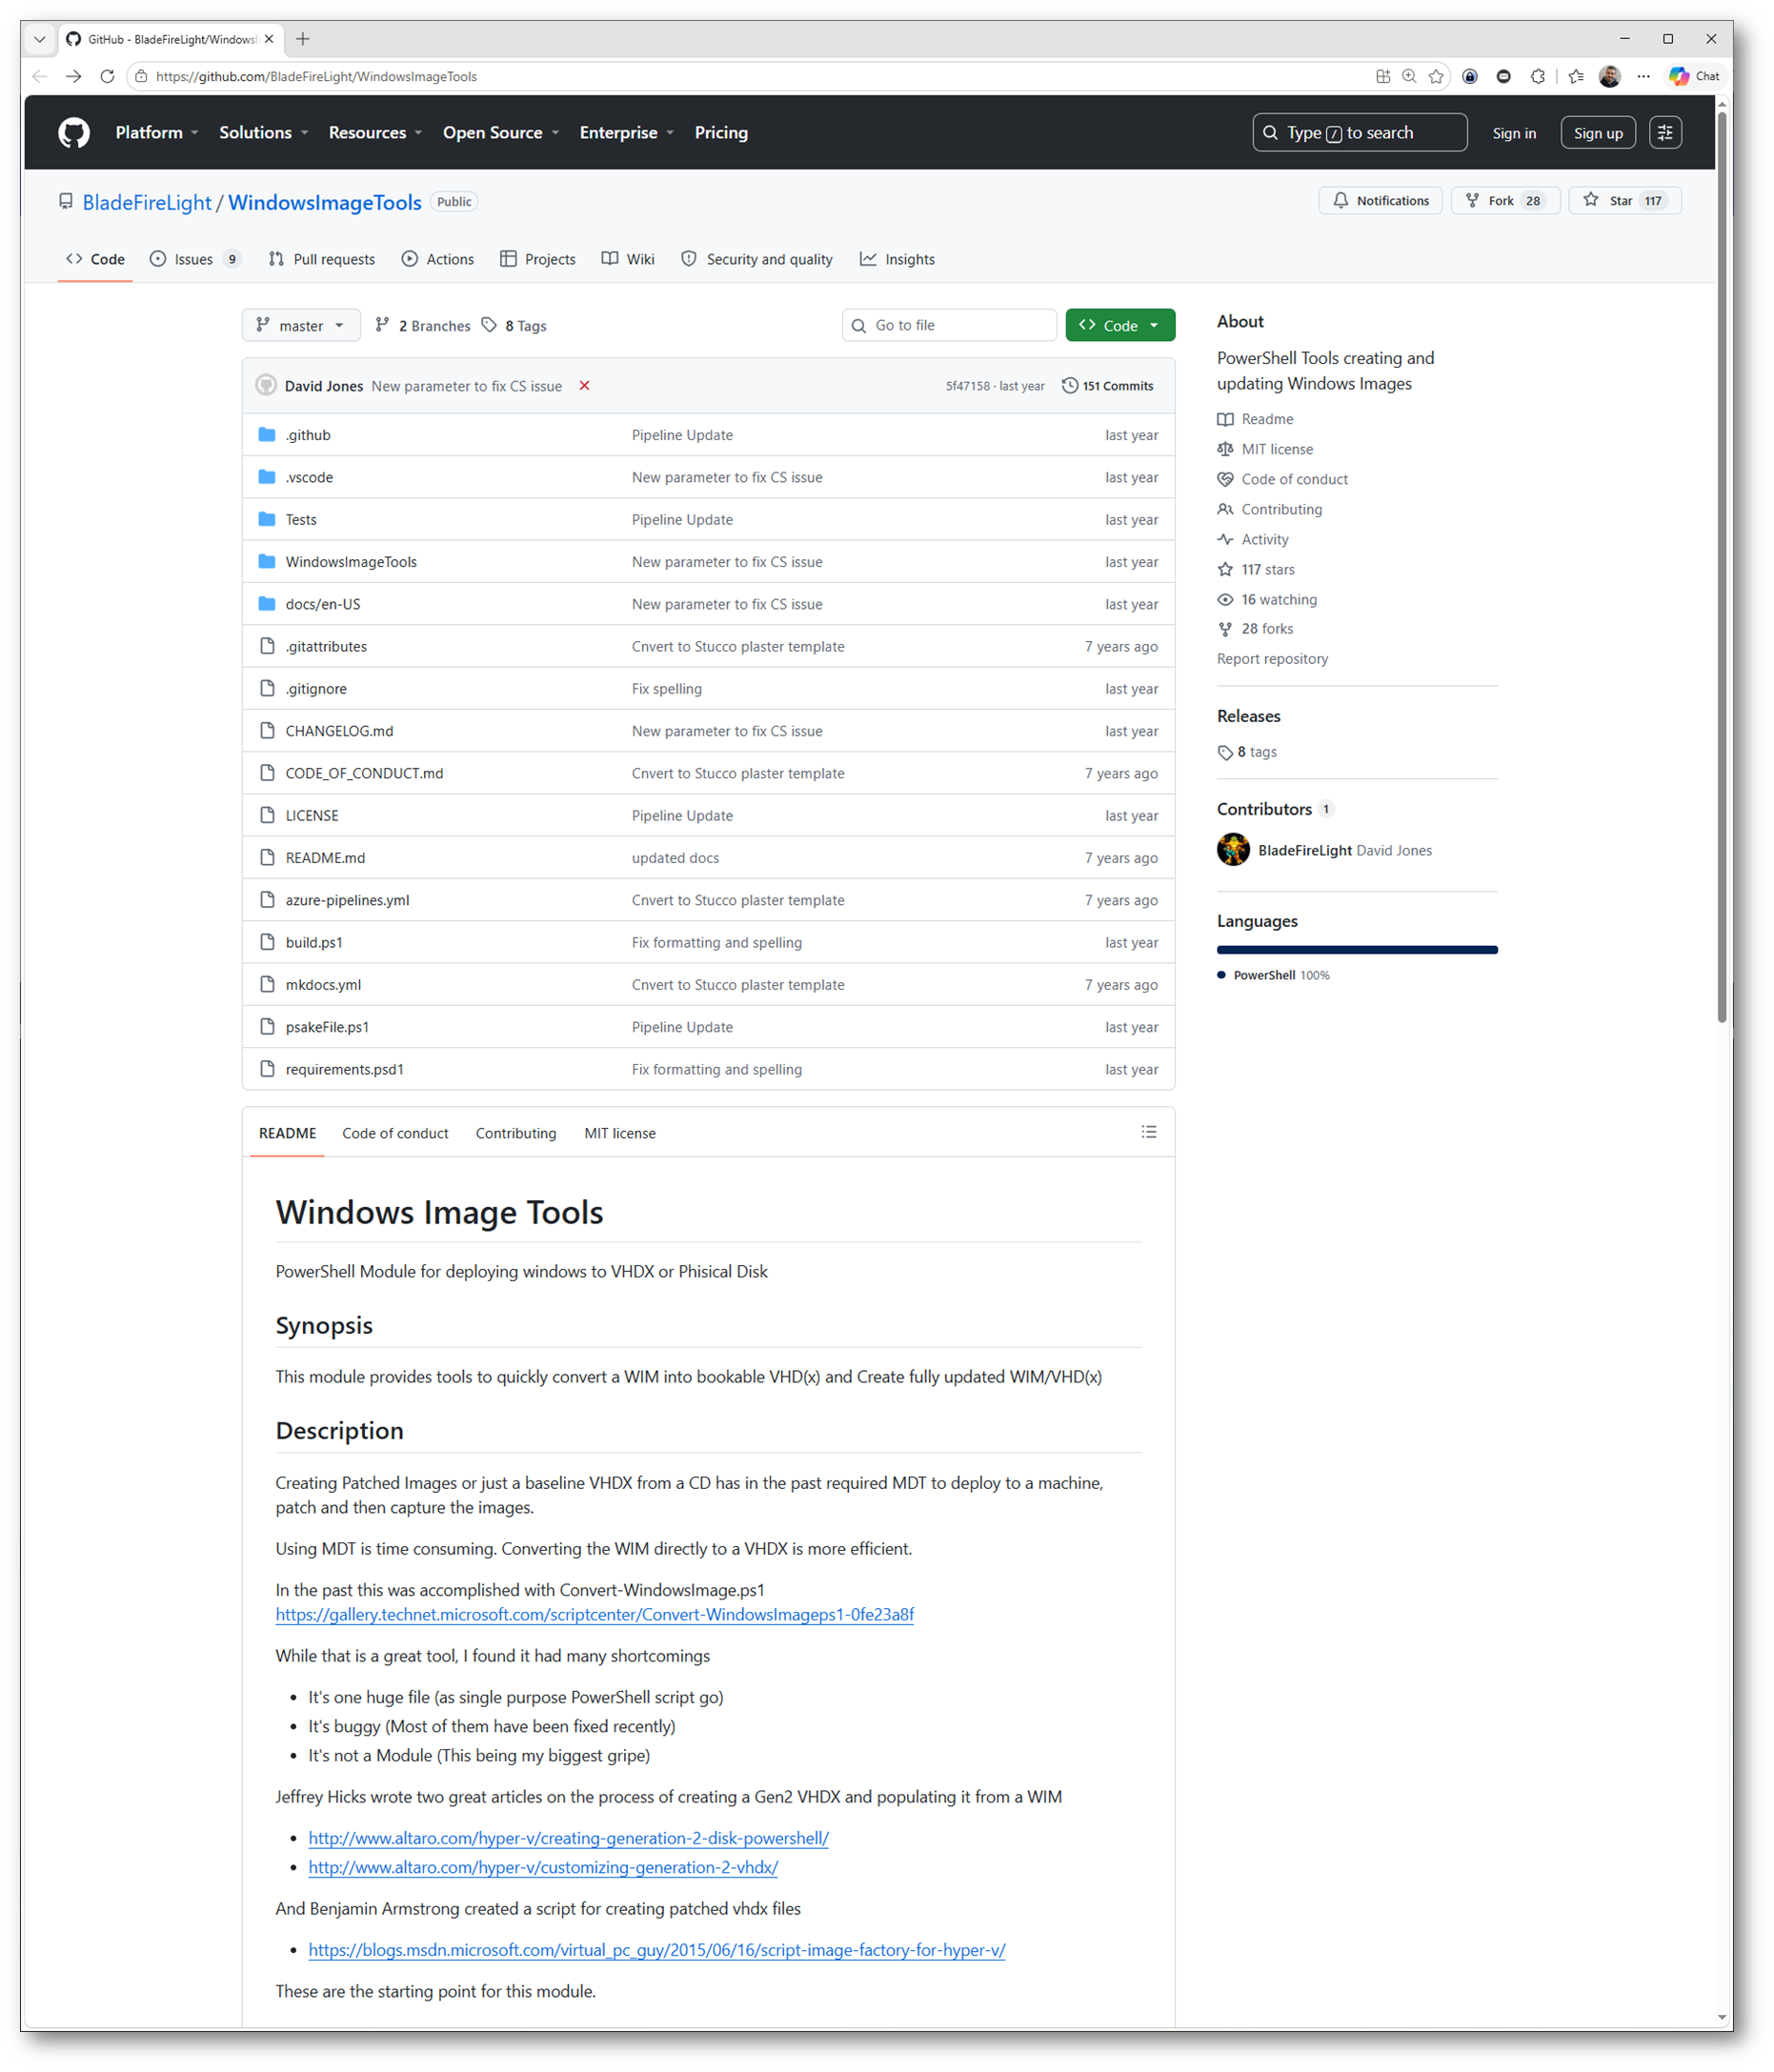Click the BladeFireLight contributor avatar
Image resolution: width=1774 pixels, height=2072 pixels.
point(1233,850)
